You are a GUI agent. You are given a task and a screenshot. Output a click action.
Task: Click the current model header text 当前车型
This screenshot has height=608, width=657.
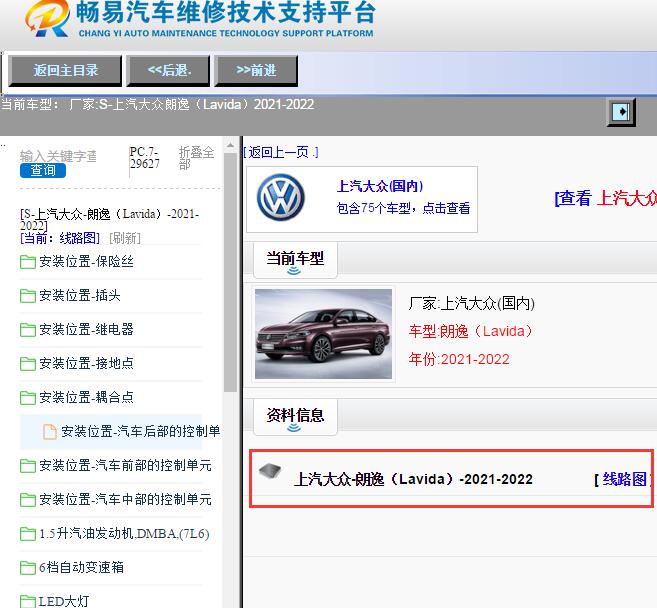tap(157, 104)
